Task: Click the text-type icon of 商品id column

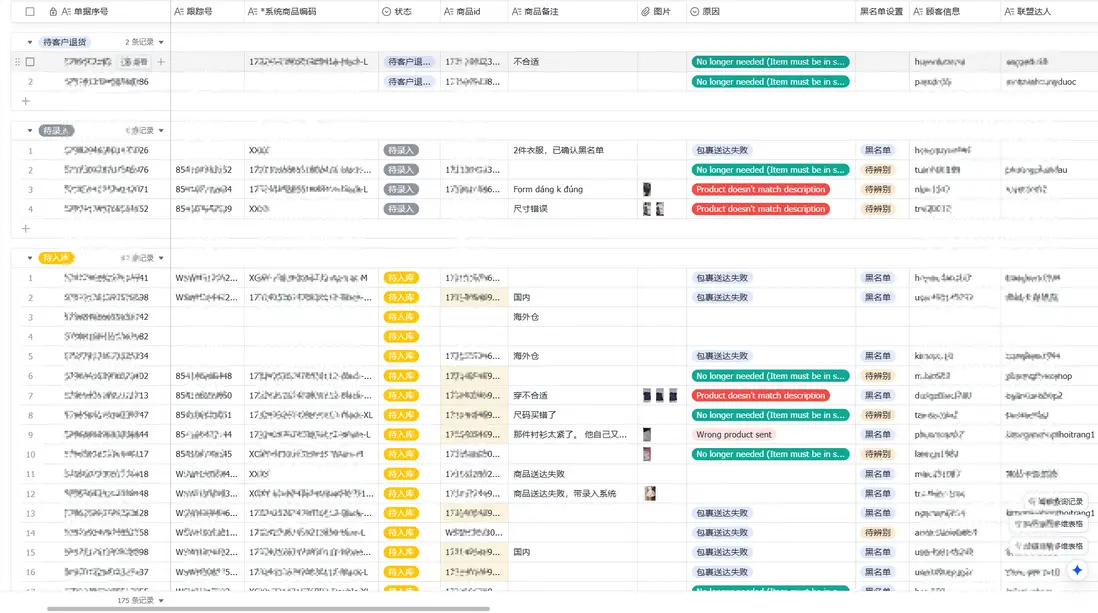Action: [x=448, y=11]
